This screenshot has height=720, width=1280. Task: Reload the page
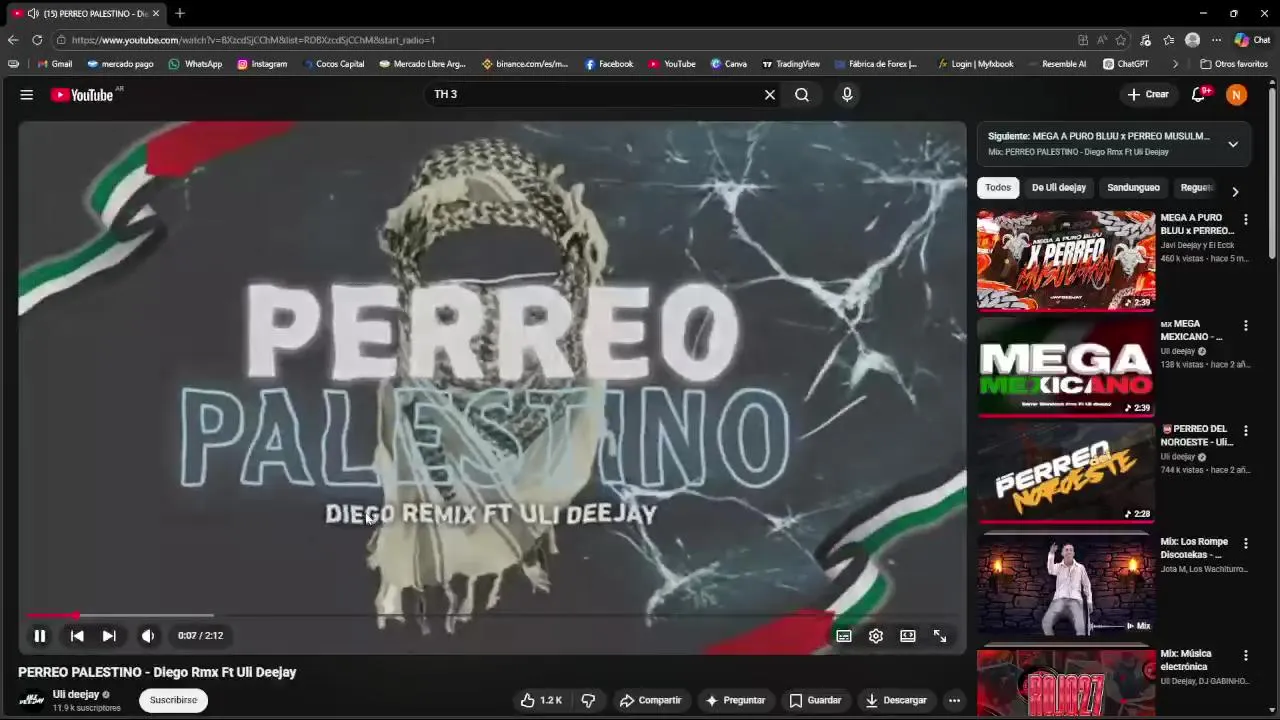37,40
